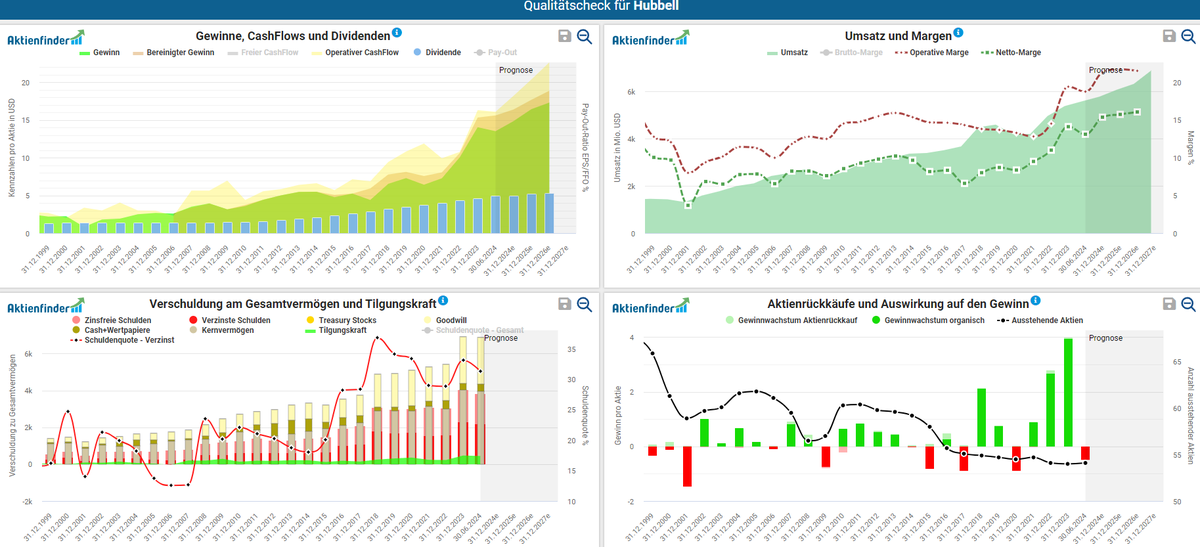The image size is (1200, 547).
Task: Toggle Zinsfreie Schulden legend entry
Action: pyautogui.click(x=111, y=319)
